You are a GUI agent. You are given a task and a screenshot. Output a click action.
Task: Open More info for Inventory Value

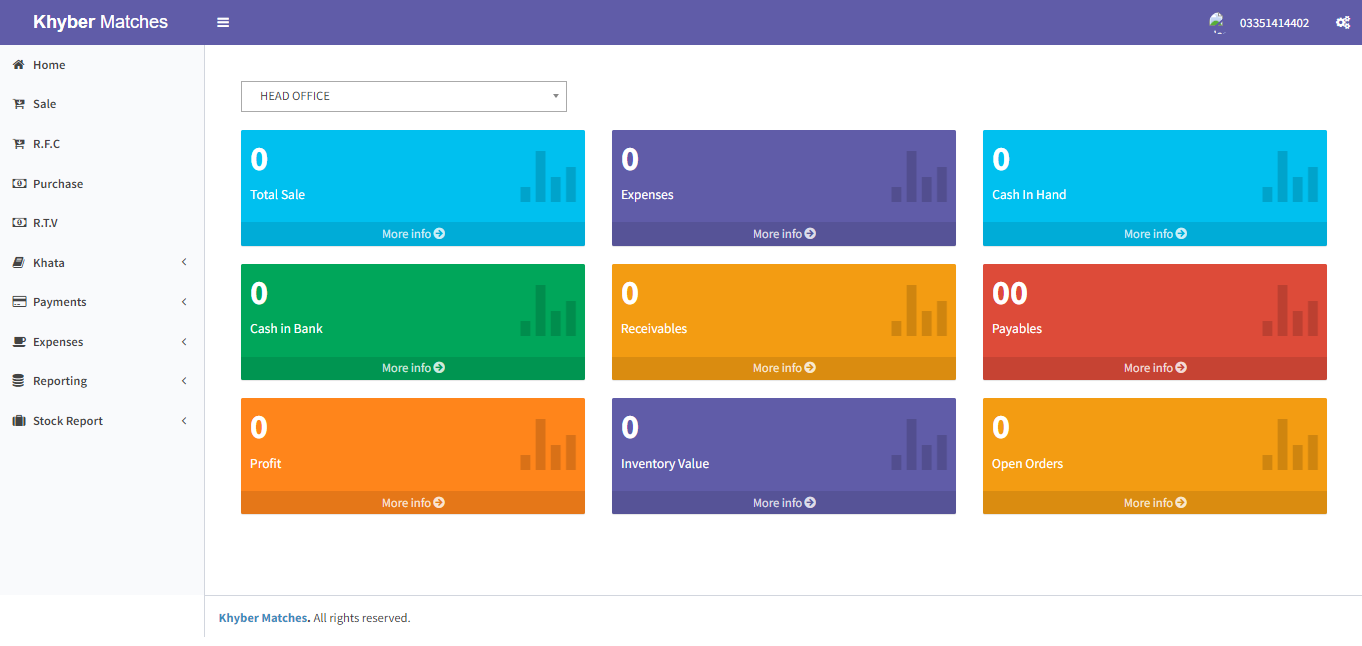click(x=783, y=503)
